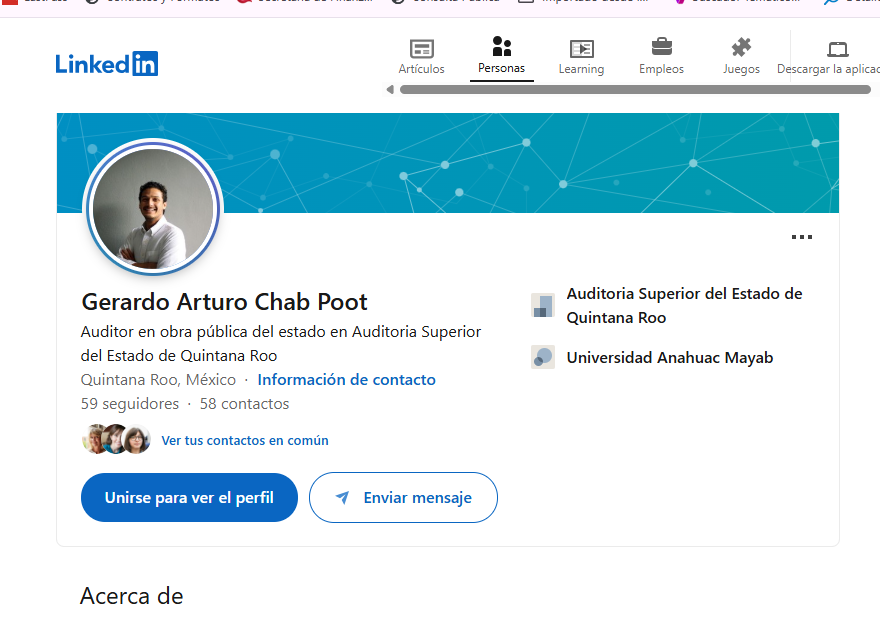The height and width of the screenshot is (617, 880).
Task: Open the three-dot more options menu
Action: coord(801,237)
